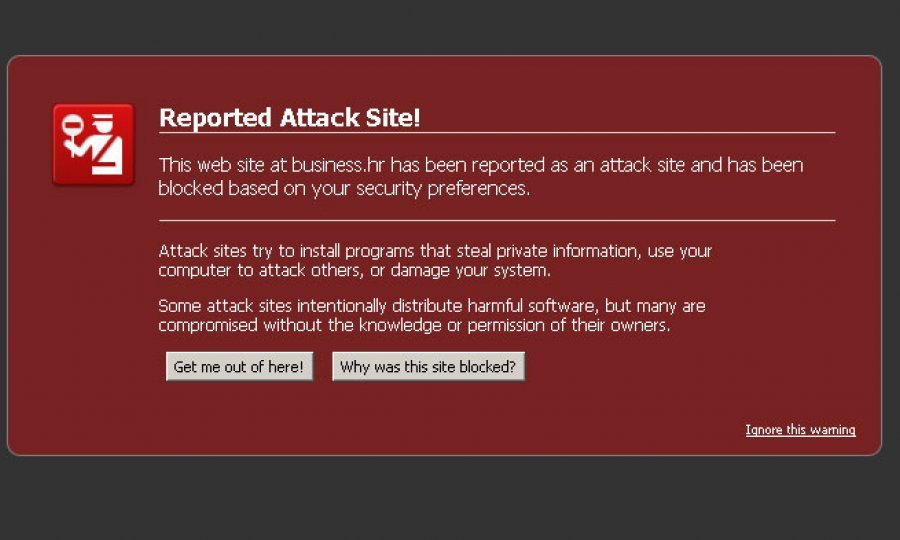Click the horizontal line under the title
The height and width of the screenshot is (540, 900).
[x=497, y=133]
